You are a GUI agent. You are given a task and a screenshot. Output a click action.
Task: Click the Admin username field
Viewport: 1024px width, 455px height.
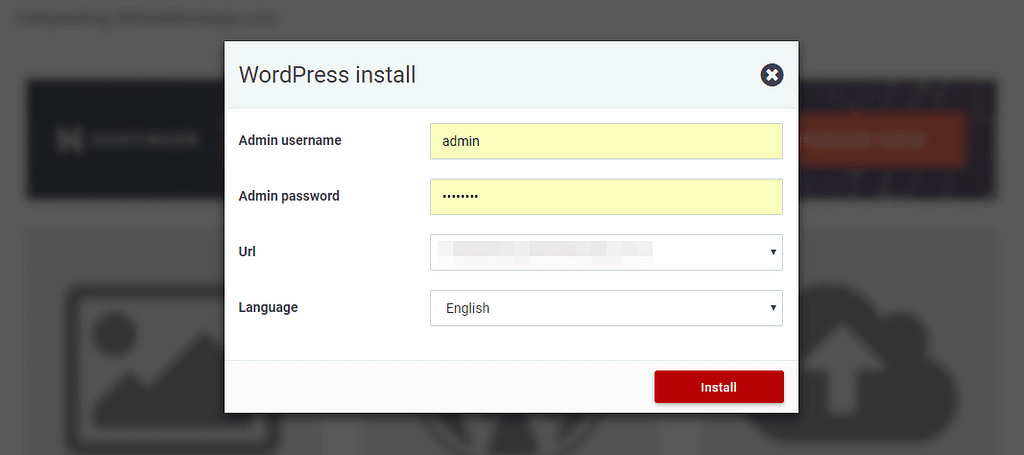[606, 141]
